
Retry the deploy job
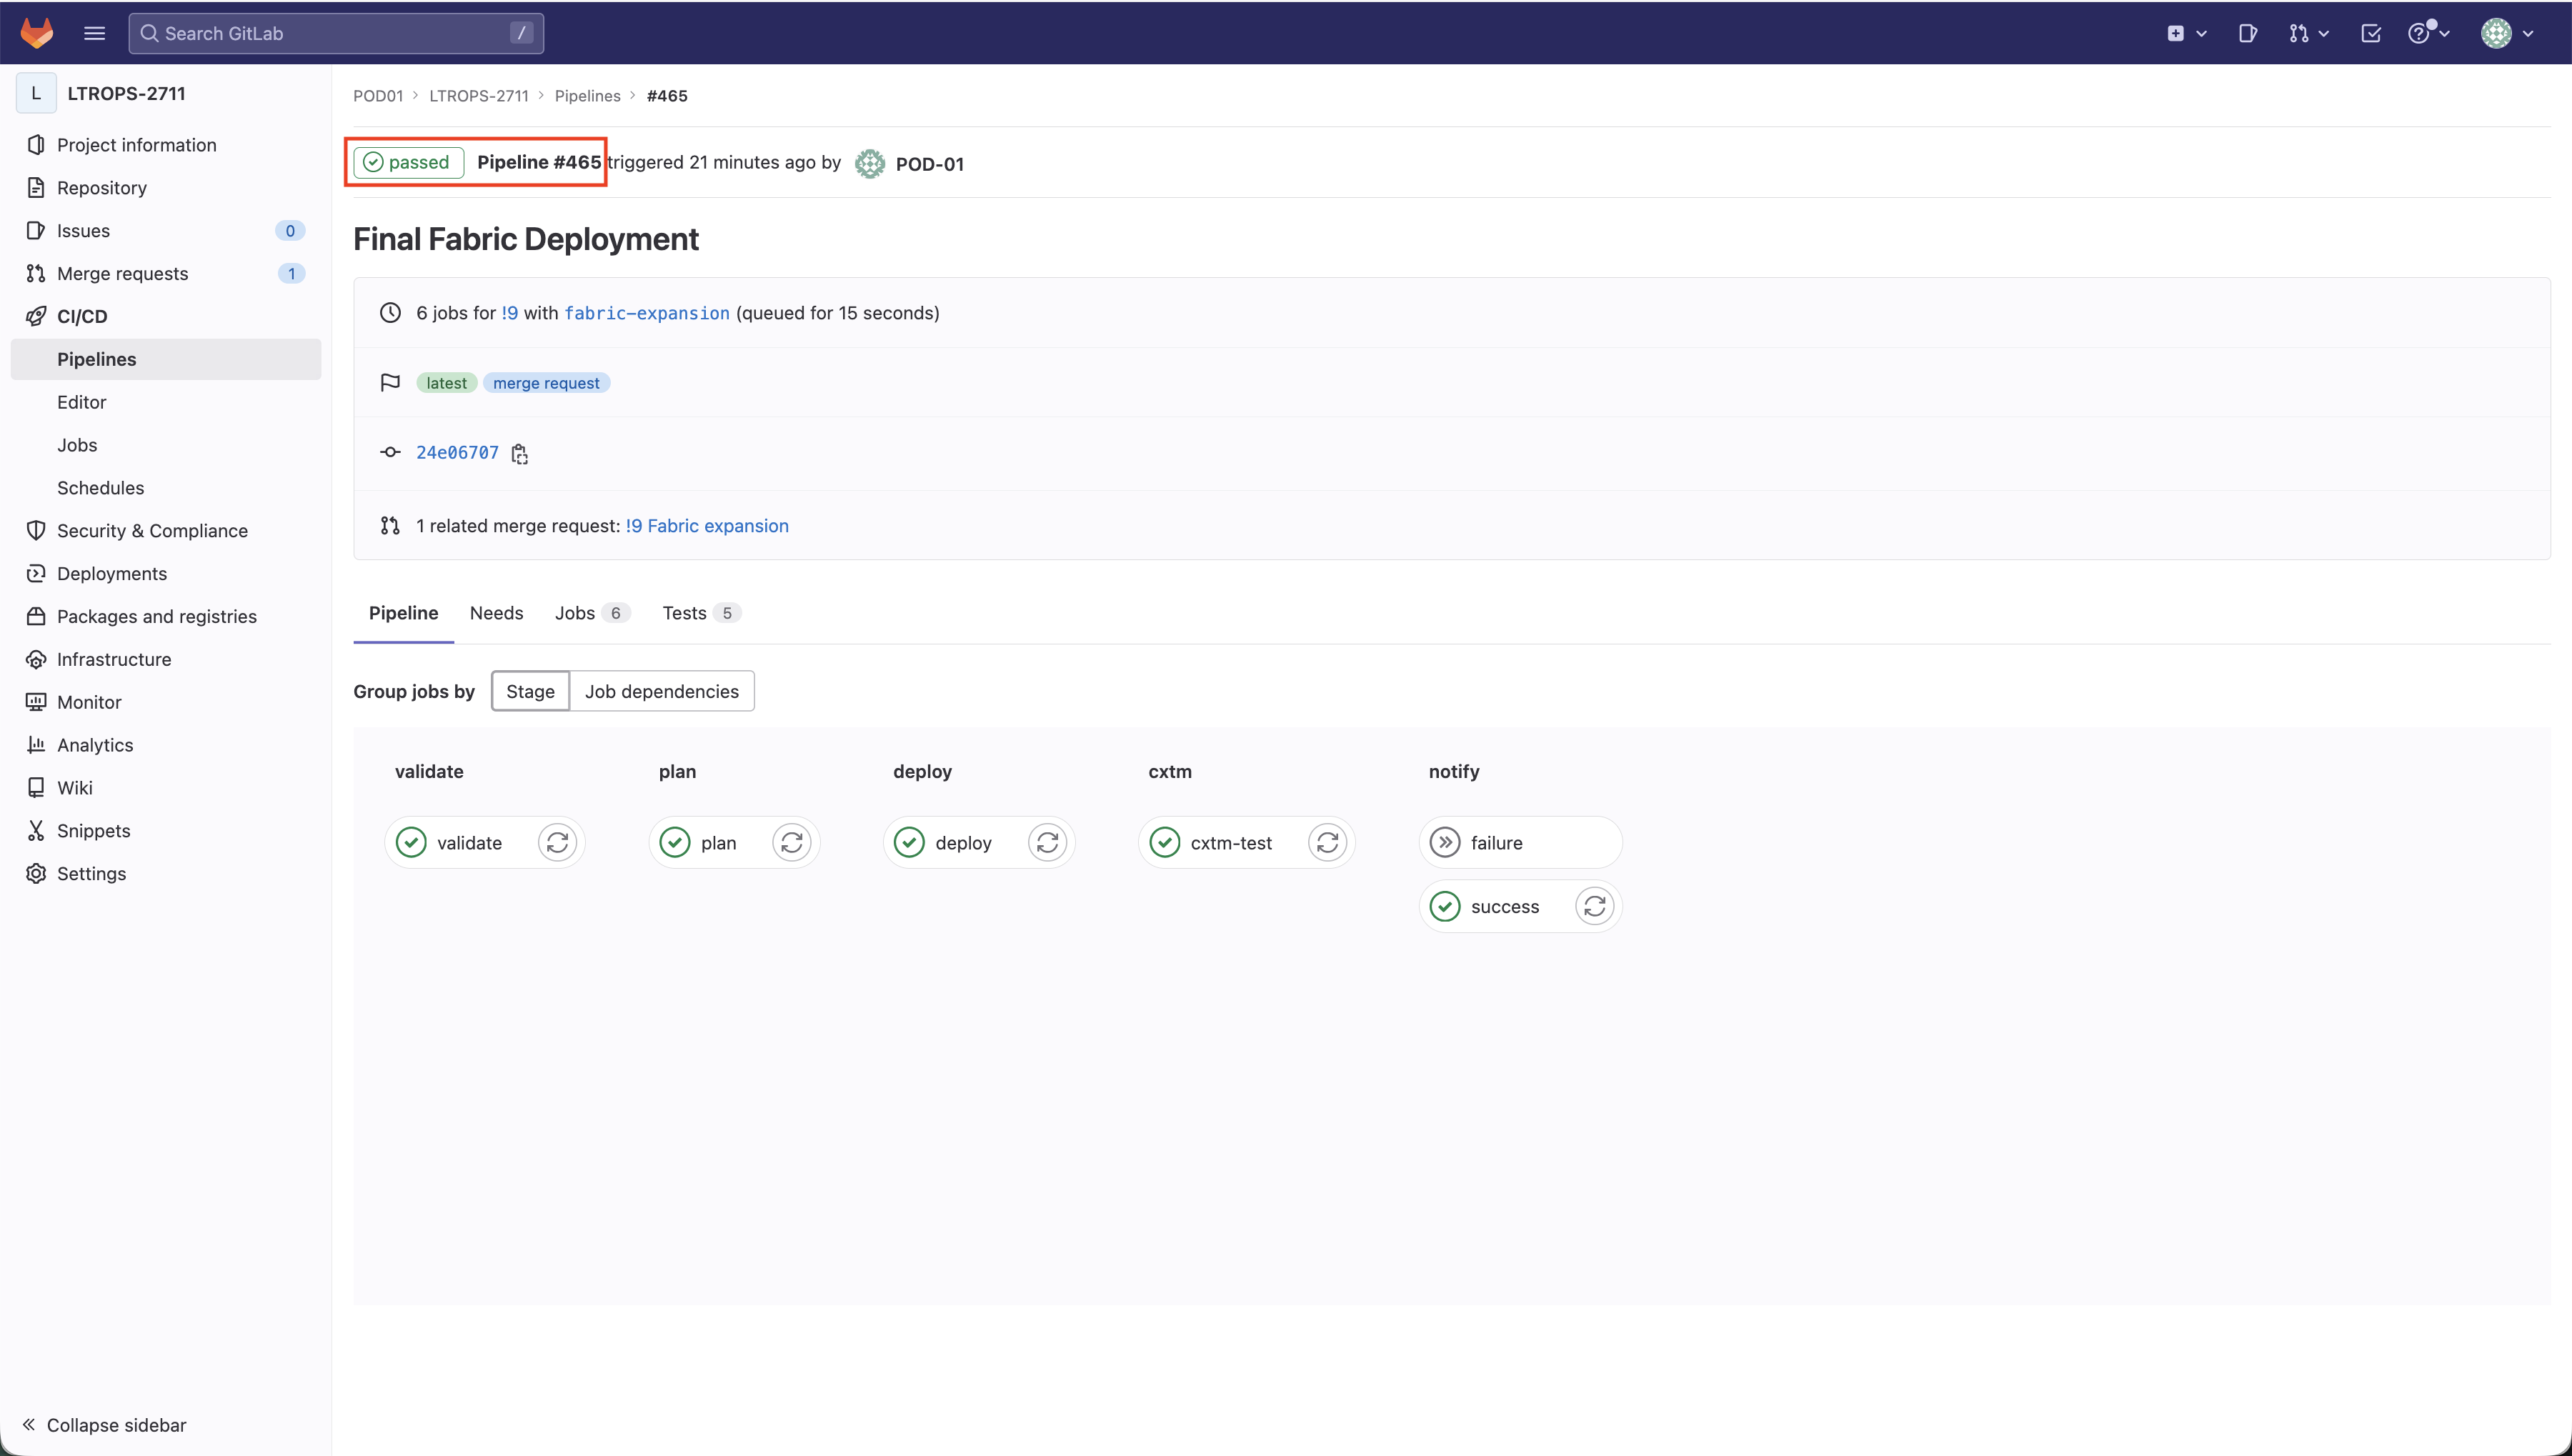click(1047, 843)
